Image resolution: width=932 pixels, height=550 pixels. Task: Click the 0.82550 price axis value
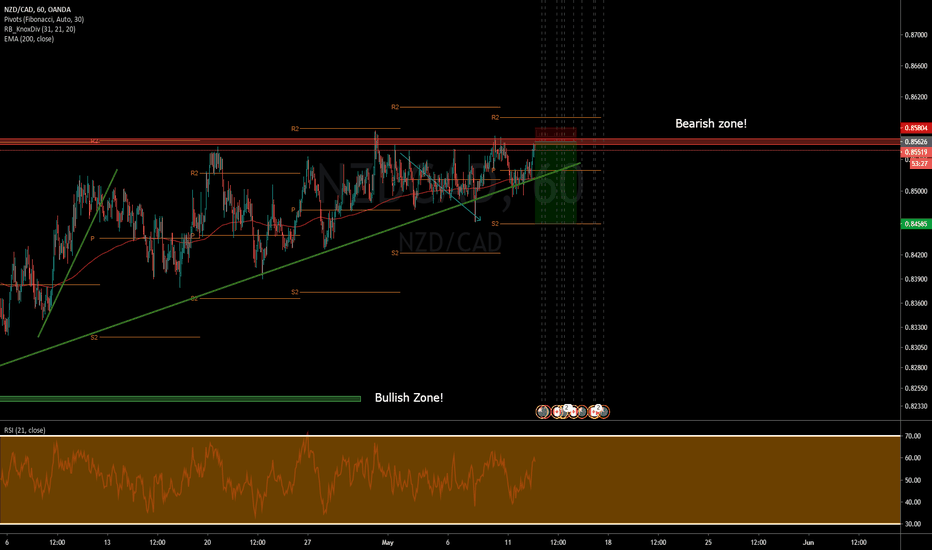(x=916, y=388)
